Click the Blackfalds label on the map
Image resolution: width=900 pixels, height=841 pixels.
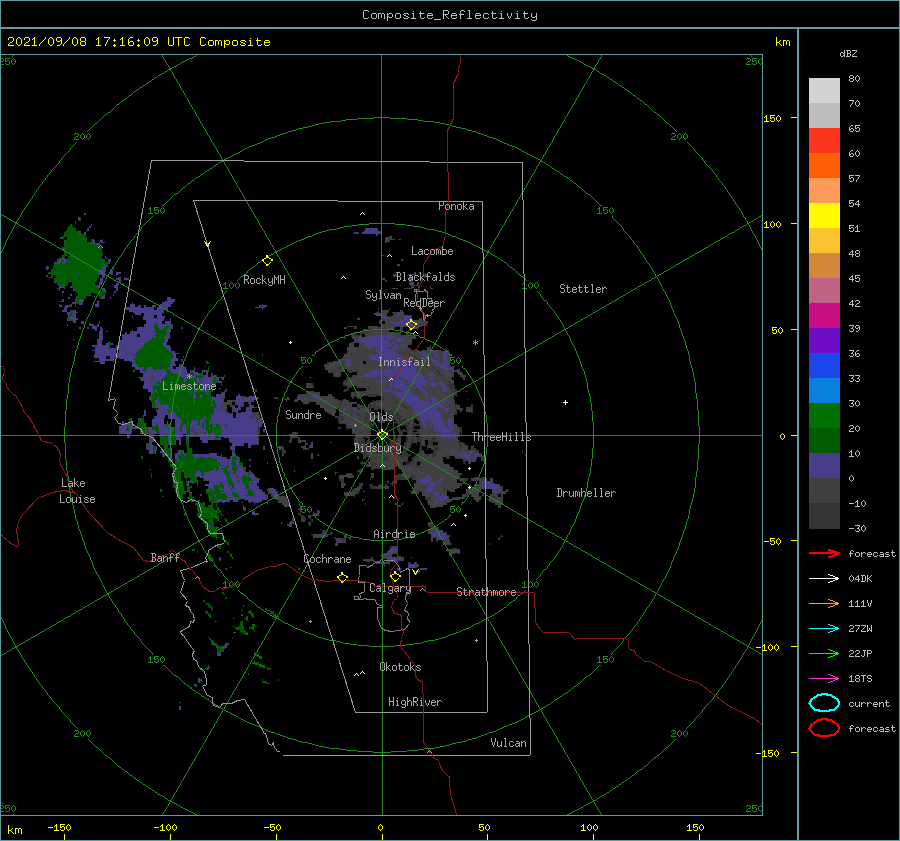425,277
